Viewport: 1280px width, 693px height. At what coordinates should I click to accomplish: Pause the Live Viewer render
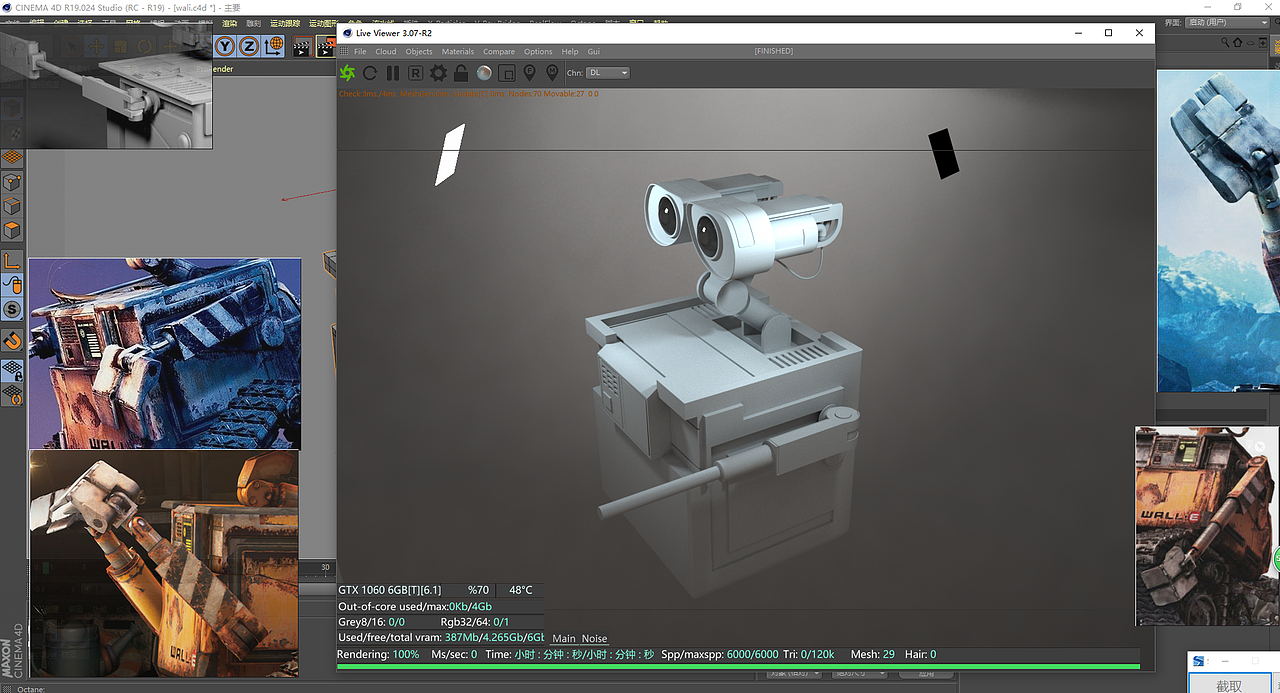coord(393,72)
